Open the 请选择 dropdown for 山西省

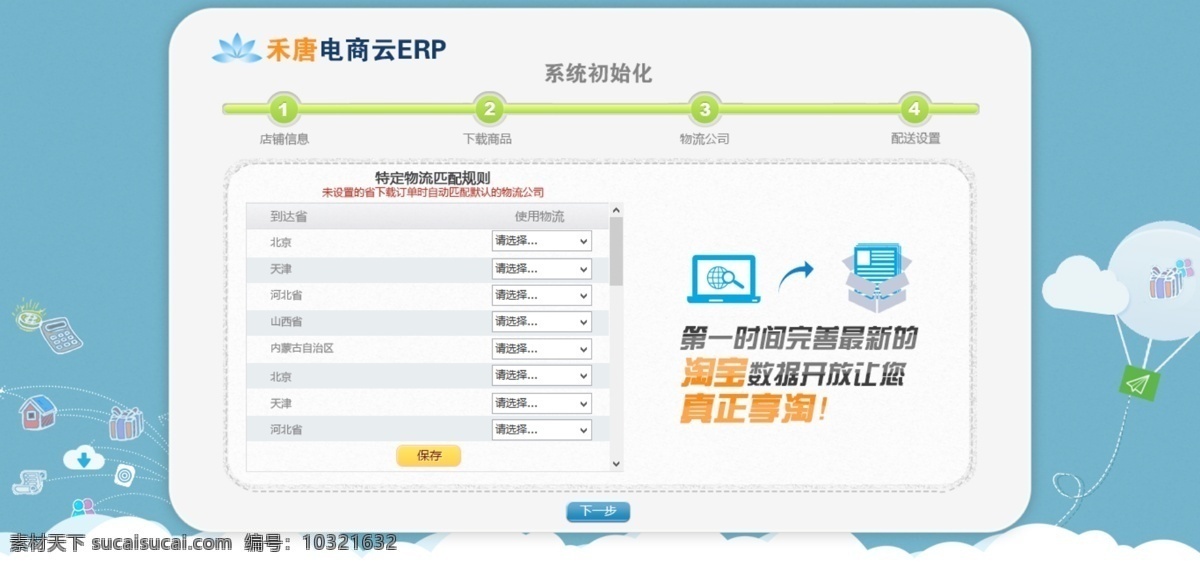click(x=541, y=322)
